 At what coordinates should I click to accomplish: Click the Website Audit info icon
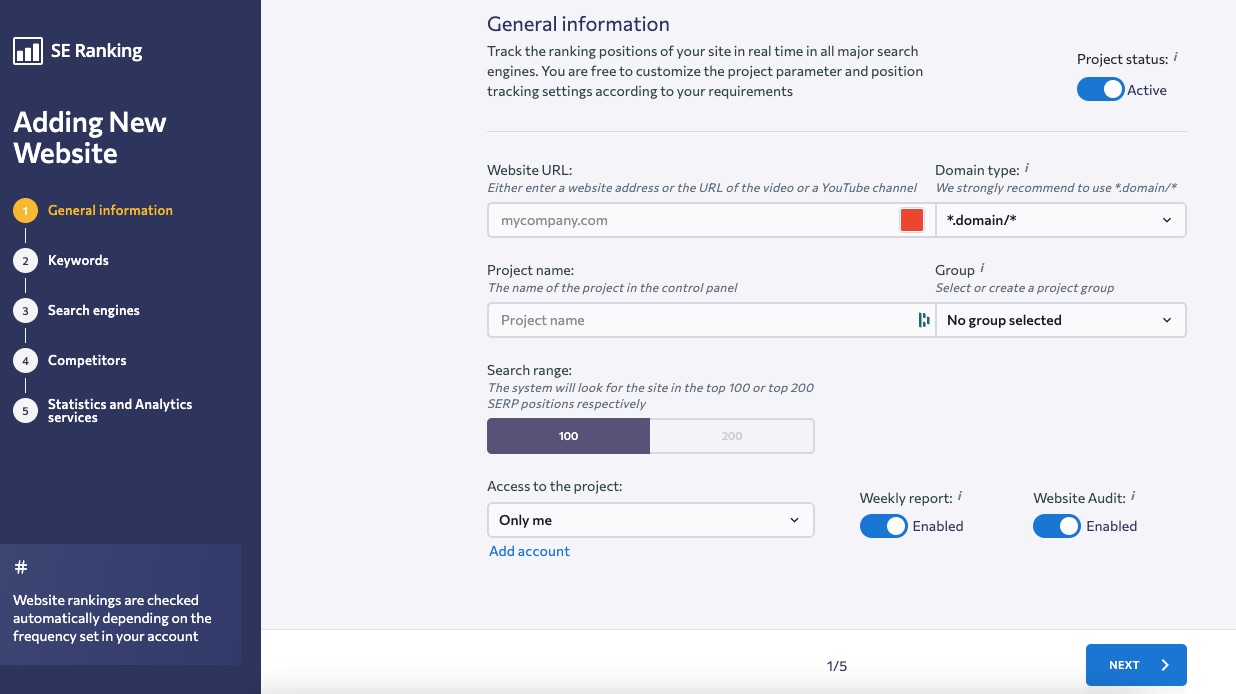[1133, 496]
